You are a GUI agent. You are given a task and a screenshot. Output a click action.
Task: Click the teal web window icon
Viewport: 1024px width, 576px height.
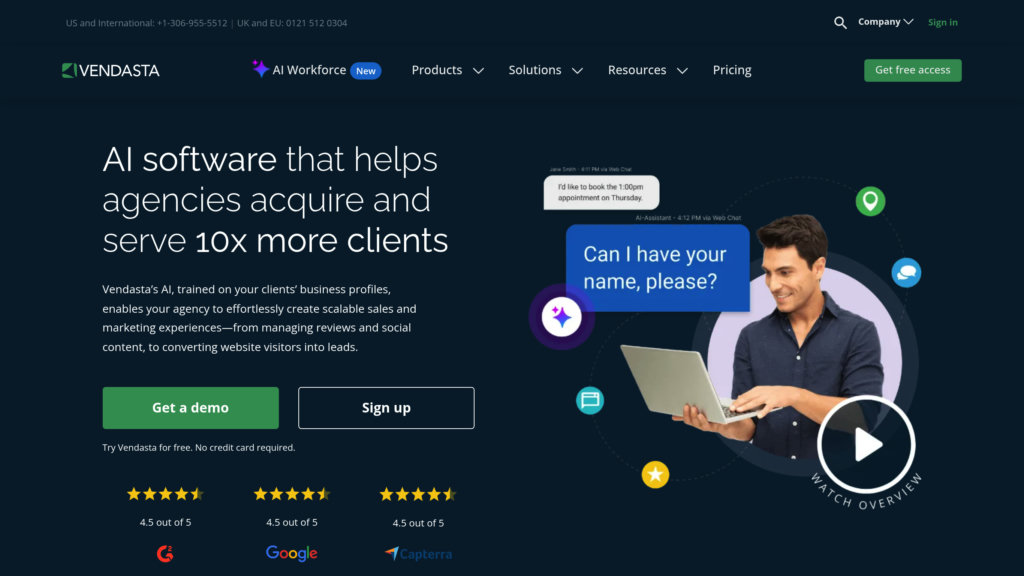point(590,400)
